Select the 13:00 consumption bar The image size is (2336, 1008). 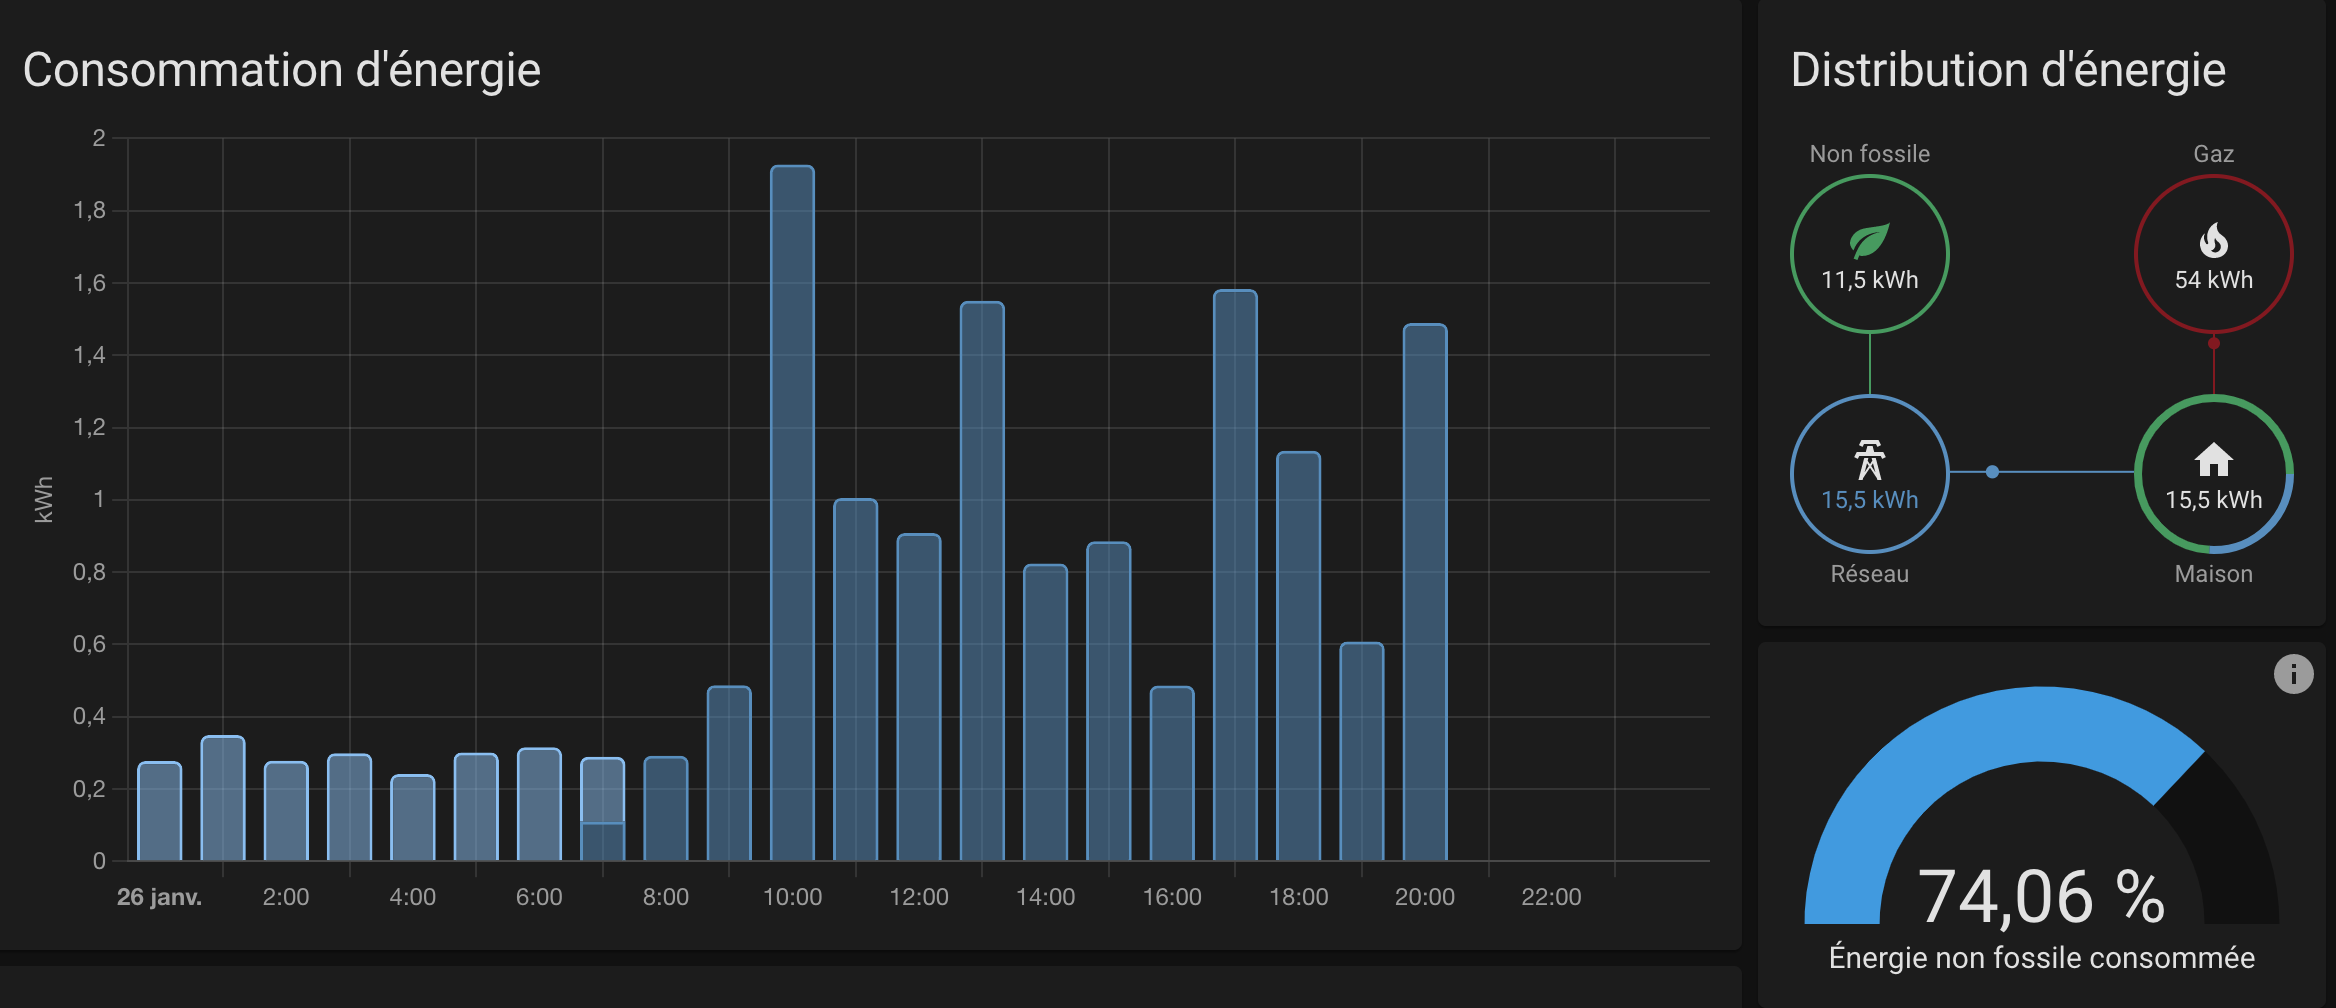point(982,581)
